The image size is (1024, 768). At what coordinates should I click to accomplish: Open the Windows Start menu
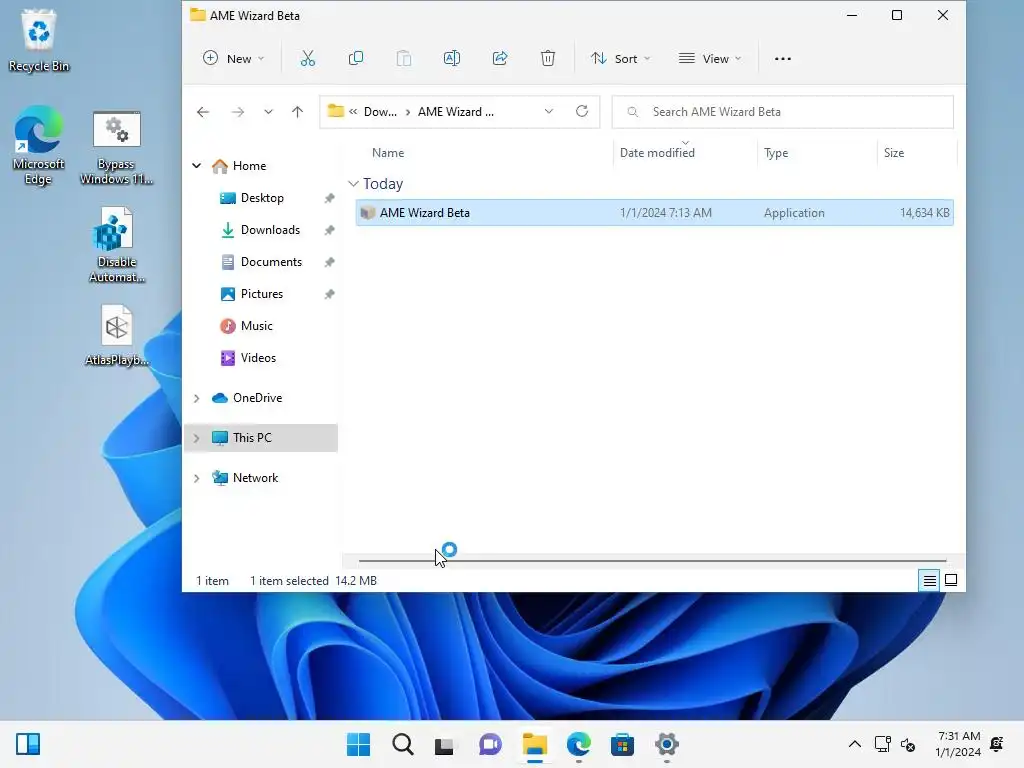point(358,744)
